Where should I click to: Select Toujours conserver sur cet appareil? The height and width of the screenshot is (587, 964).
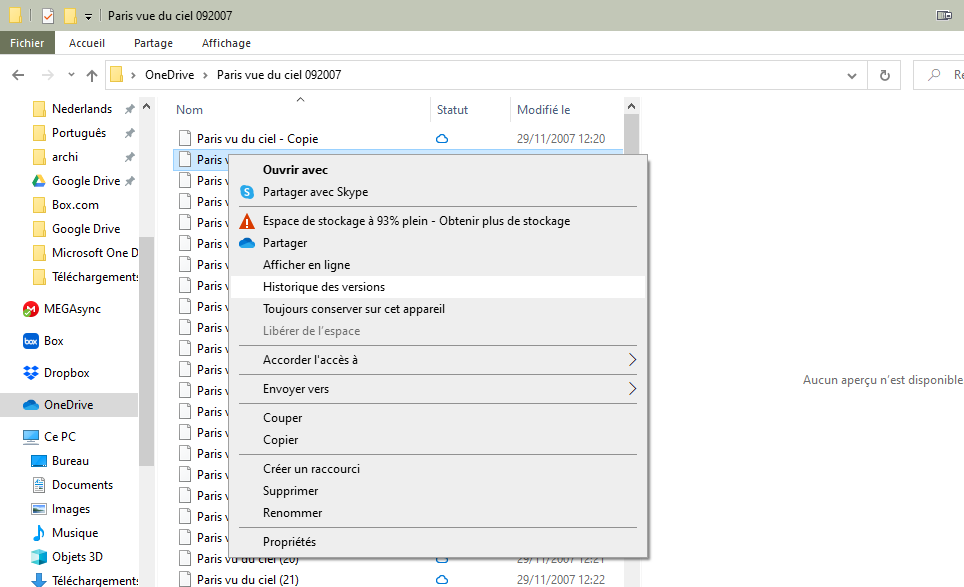pos(438,309)
